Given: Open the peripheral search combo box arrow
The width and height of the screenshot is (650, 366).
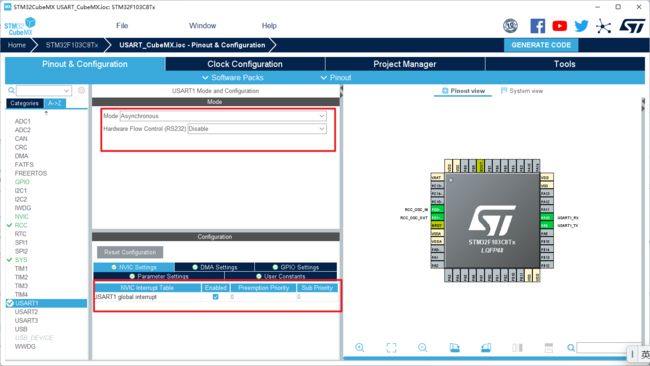Looking at the screenshot, I should pyautogui.click(x=66, y=90).
